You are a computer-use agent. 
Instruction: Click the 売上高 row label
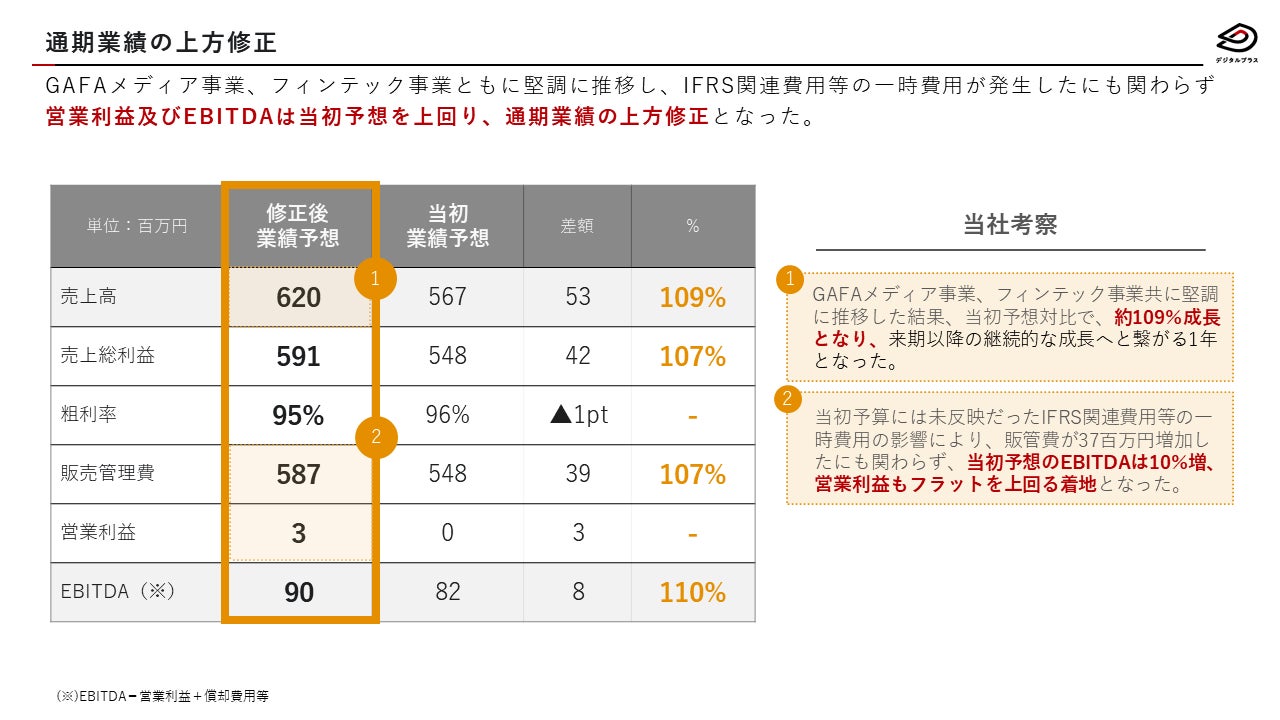[81, 297]
